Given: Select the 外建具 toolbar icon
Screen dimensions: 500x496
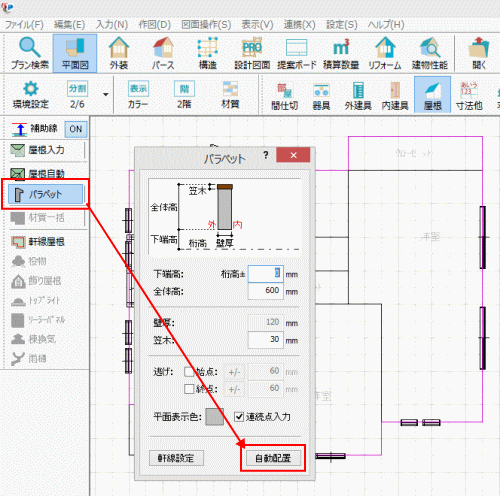Looking at the screenshot, I should (358, 96).
